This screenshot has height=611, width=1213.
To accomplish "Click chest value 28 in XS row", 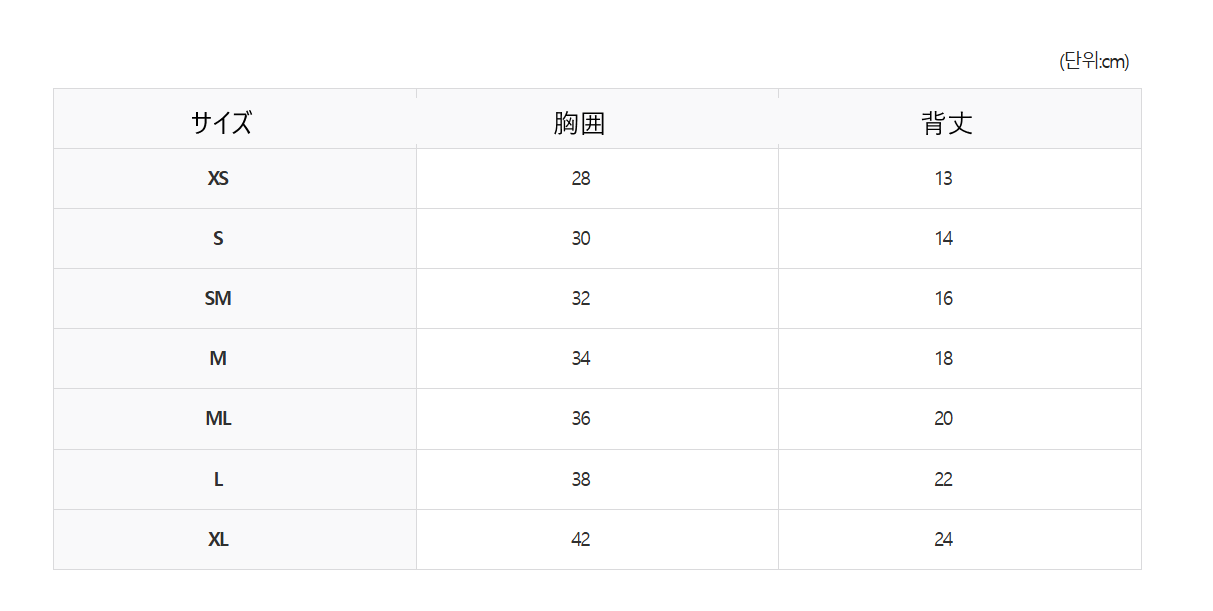I will click(x=581, y=179).
